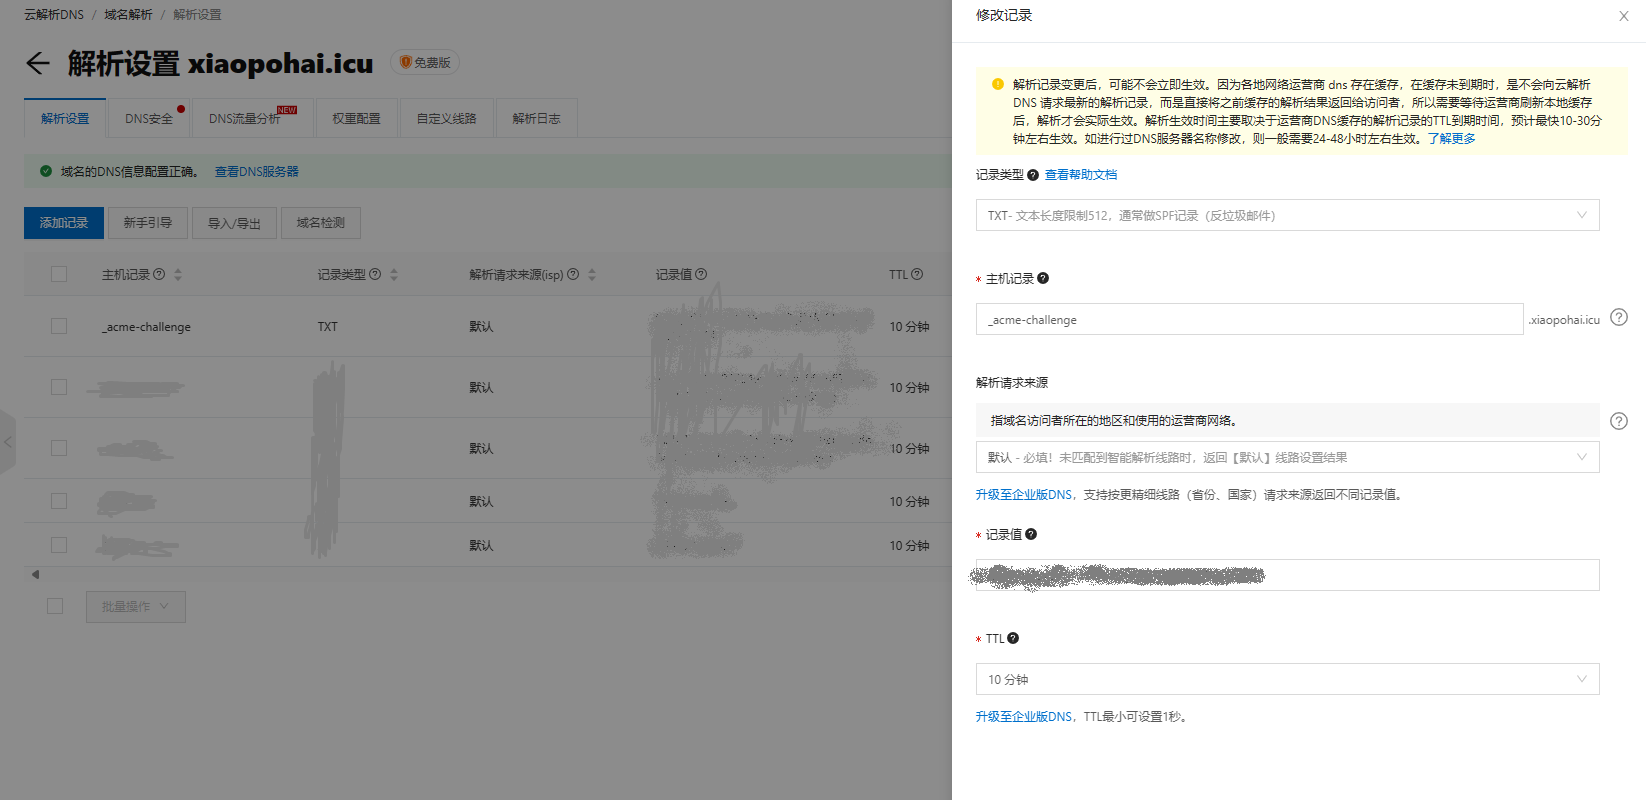Check the _acme-challenge row checkbox
The width and height of the screenshot is (1646, 800).
(59, 326)
